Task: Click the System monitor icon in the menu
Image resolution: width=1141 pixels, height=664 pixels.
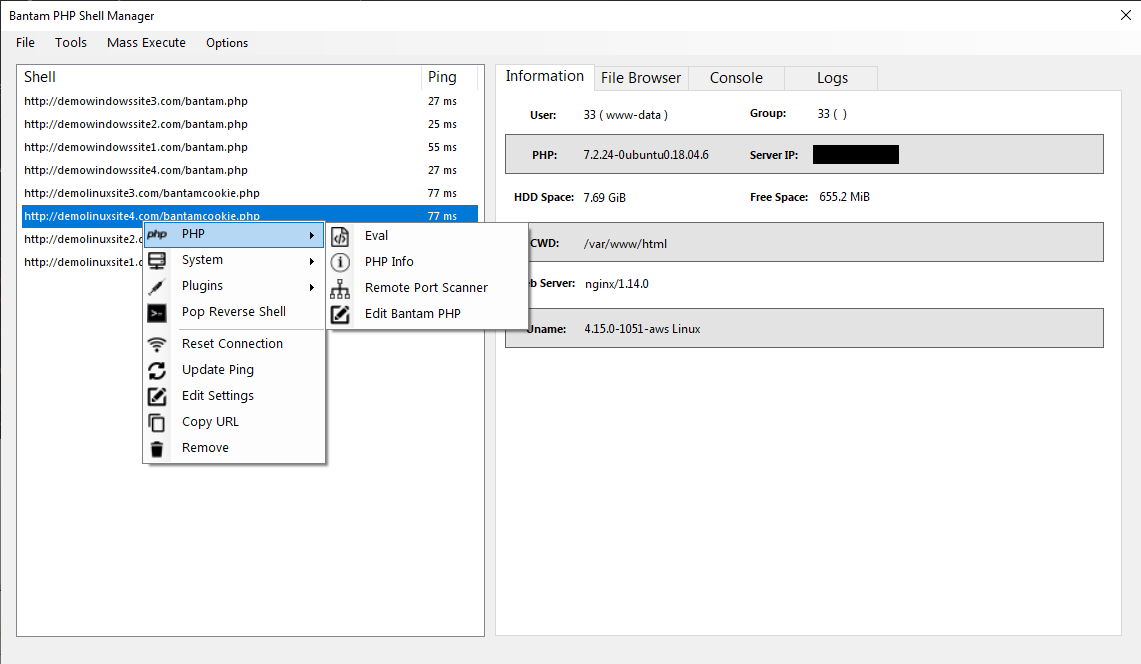Action: (157, 259)
